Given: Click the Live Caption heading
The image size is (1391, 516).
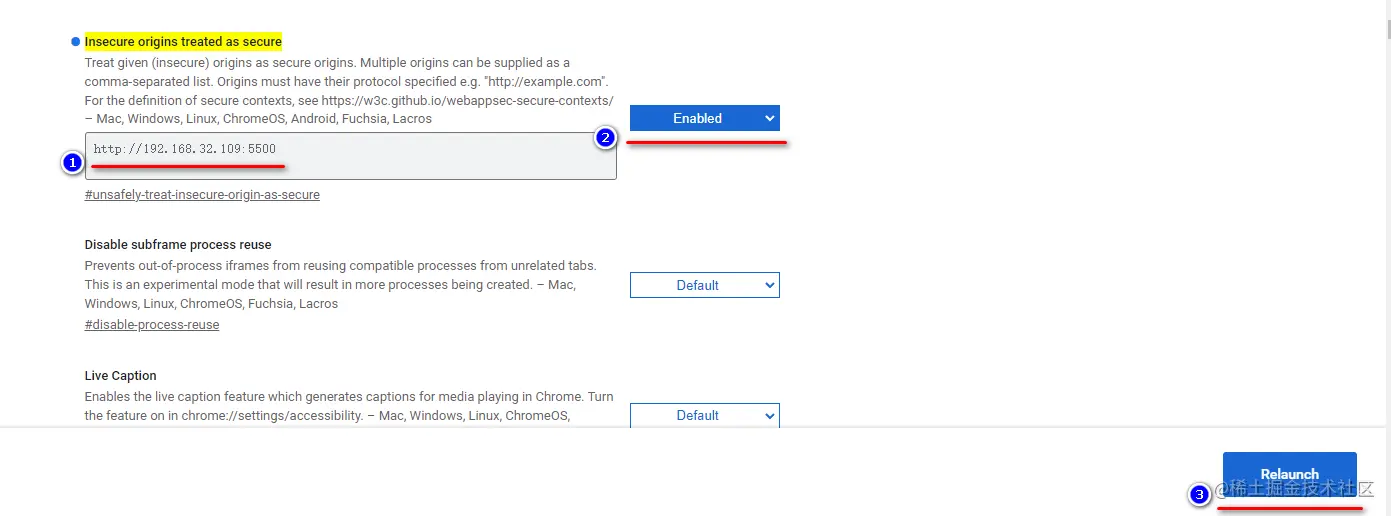Looking at the screenshot, I should (121, 376).
